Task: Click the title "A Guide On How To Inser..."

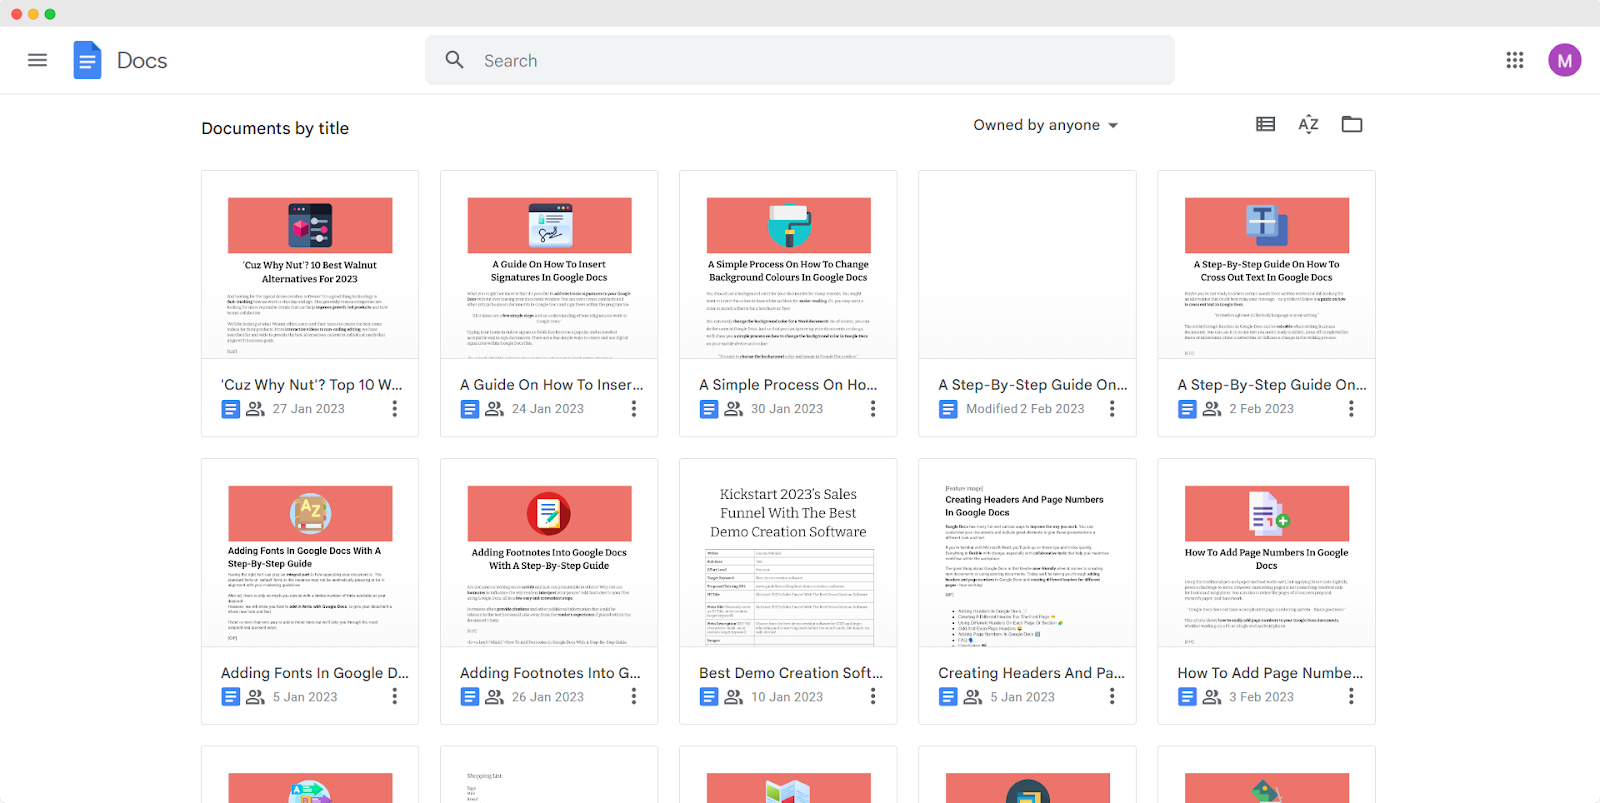Action: pos(552,385)
